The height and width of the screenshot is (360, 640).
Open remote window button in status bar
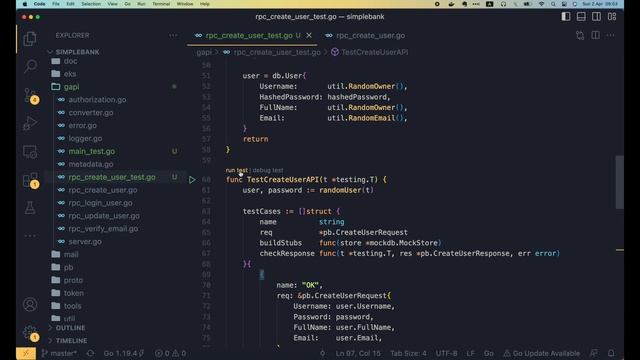(x=26, y=353)
